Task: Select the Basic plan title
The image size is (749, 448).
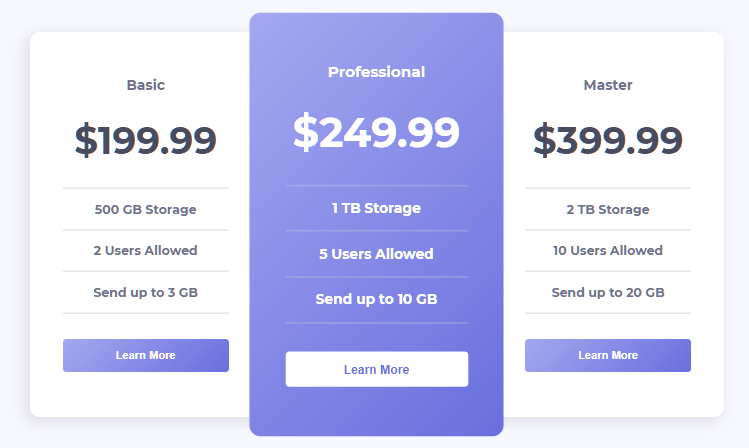Action: pos(146,85)
